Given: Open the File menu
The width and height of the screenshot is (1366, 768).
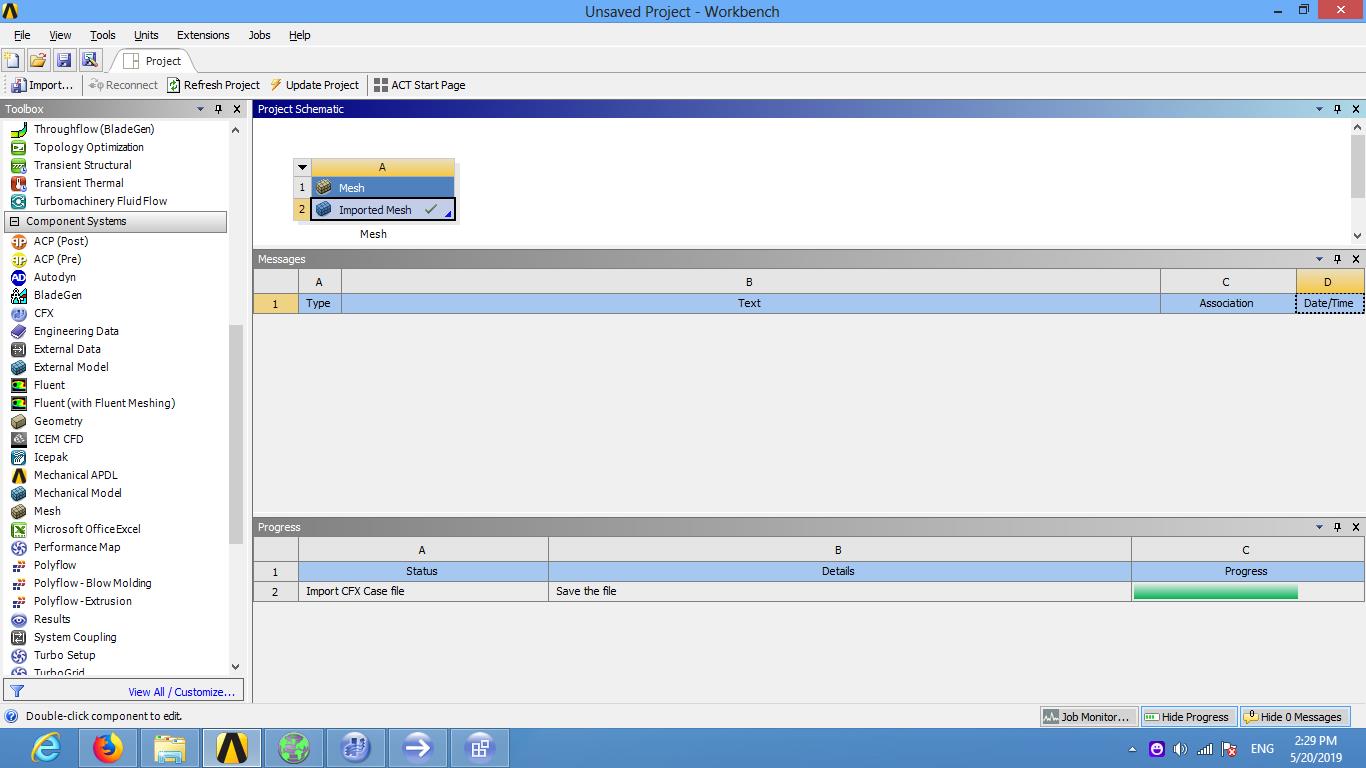Looking at the screenshot, I should (x=22, y=35).
